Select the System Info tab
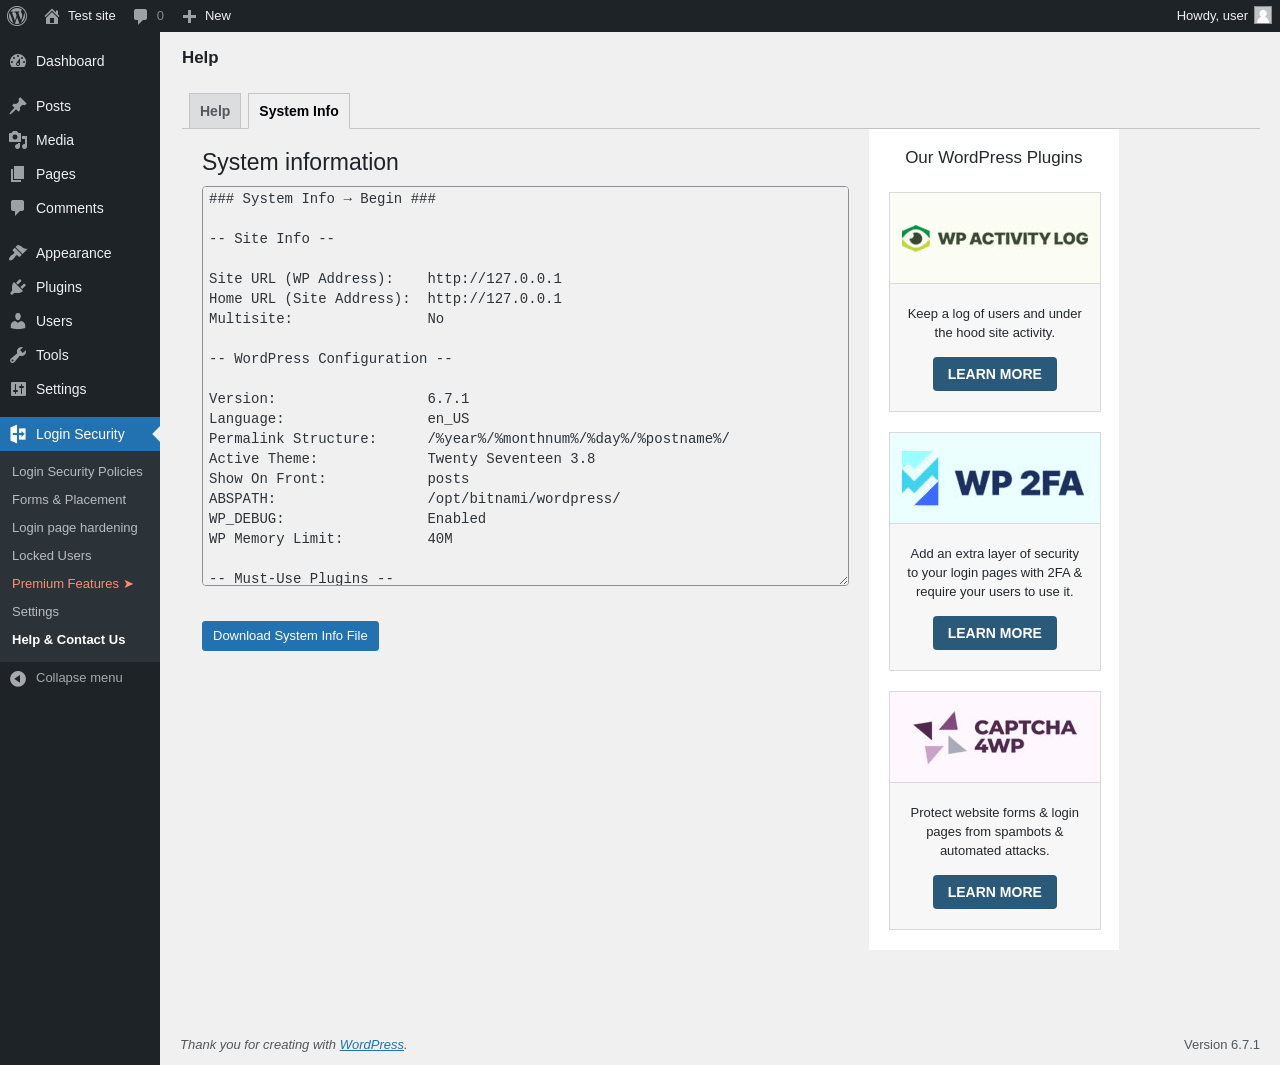 click(299, 111)
